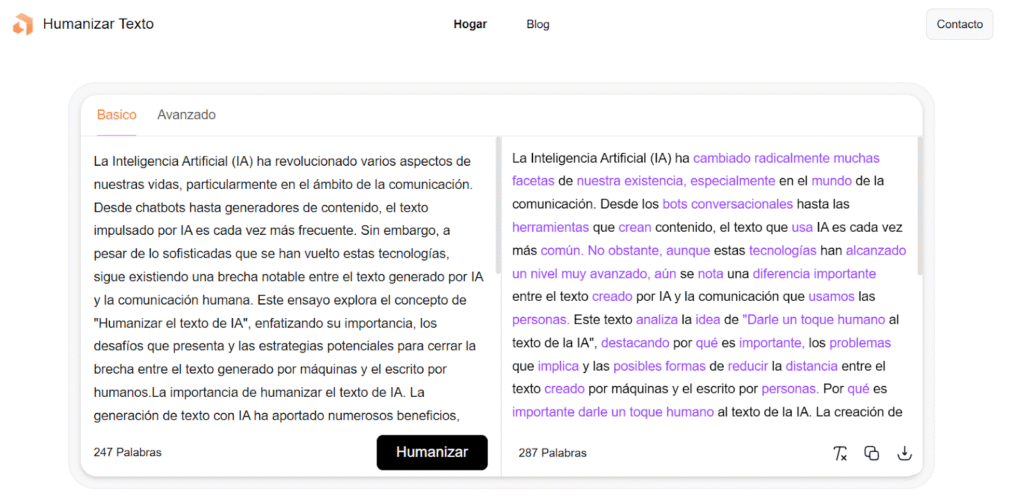The image size is (1024, 496).
Task: Click the 287 Palabras output counter
Action: point(552,453)
